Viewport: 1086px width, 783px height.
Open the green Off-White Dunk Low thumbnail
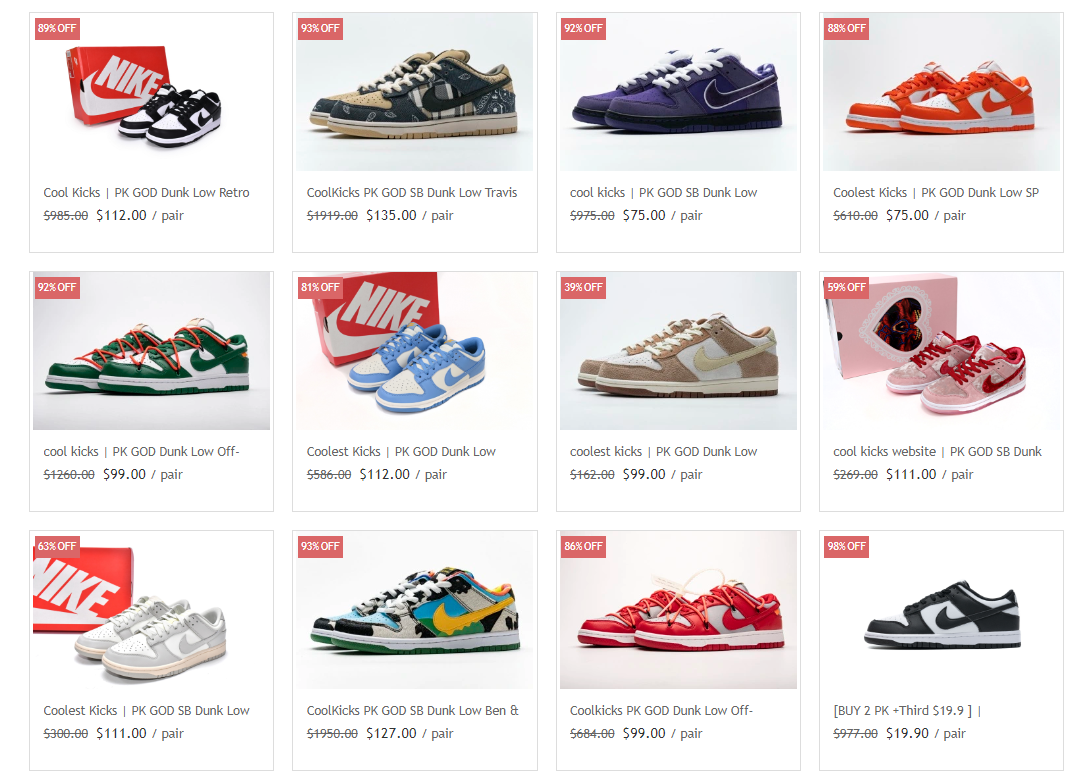click(x=151, y=351)
